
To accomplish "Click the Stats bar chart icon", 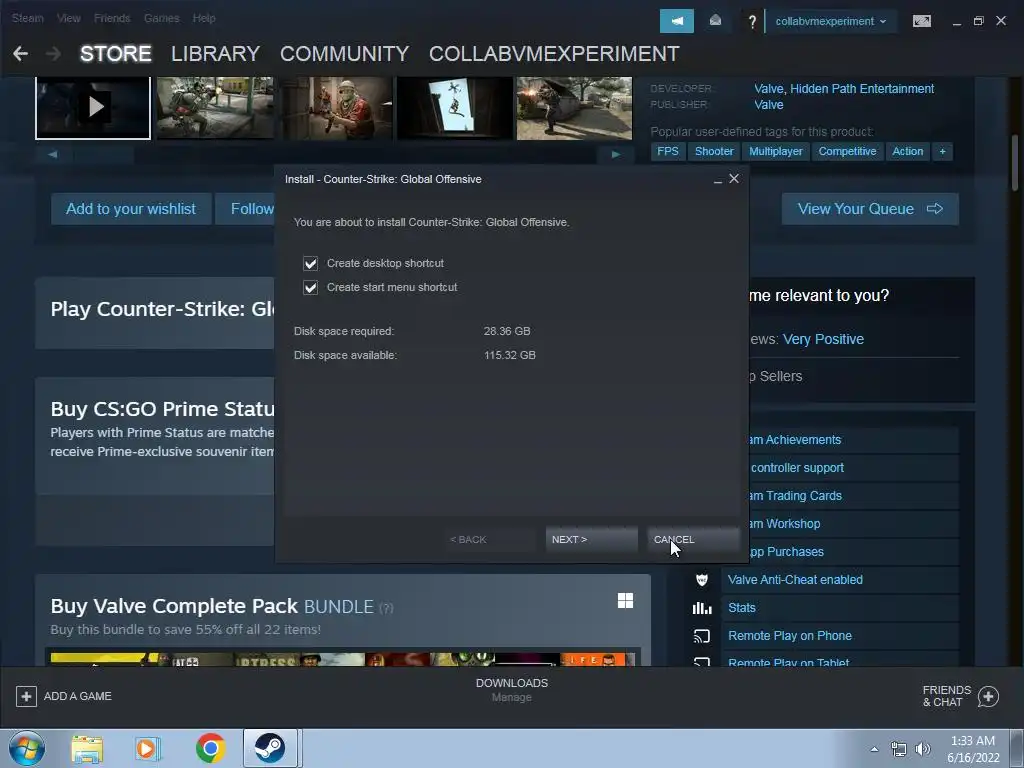I will 702,608.
